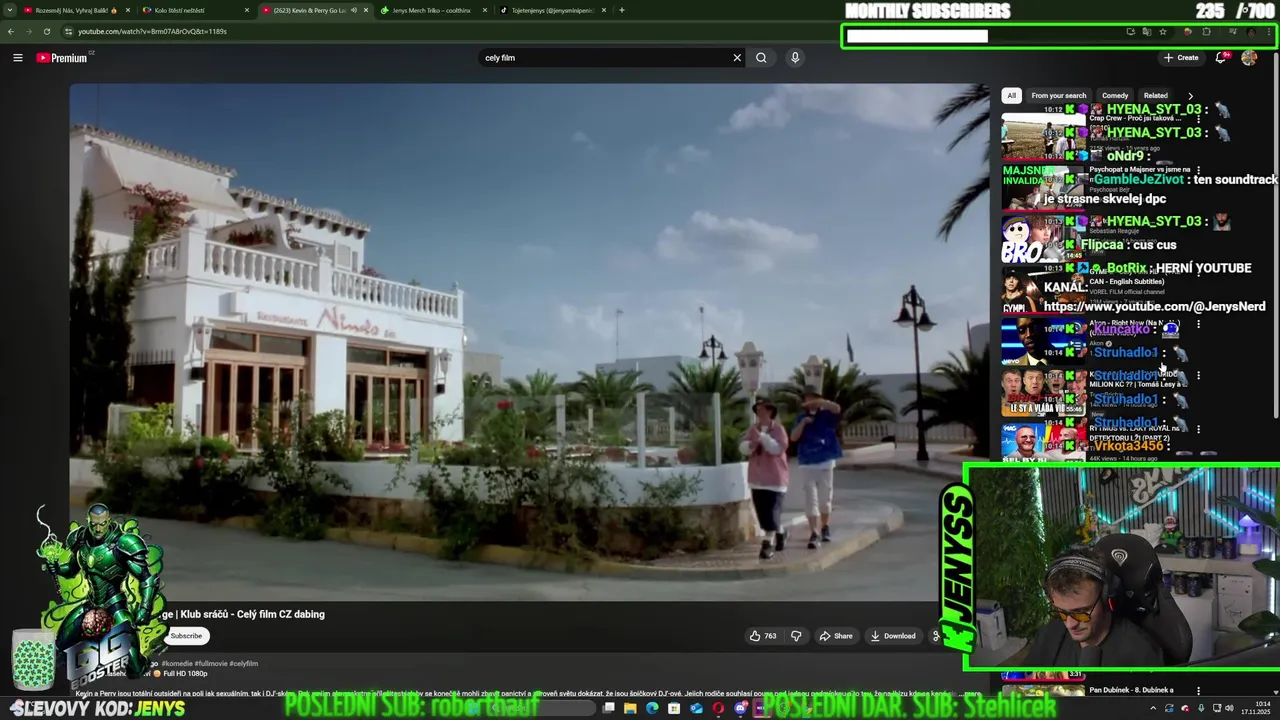The width and height of the screenshot is (1280, 720).
Task: Click the Create button
Action: tap(1181, 58)
